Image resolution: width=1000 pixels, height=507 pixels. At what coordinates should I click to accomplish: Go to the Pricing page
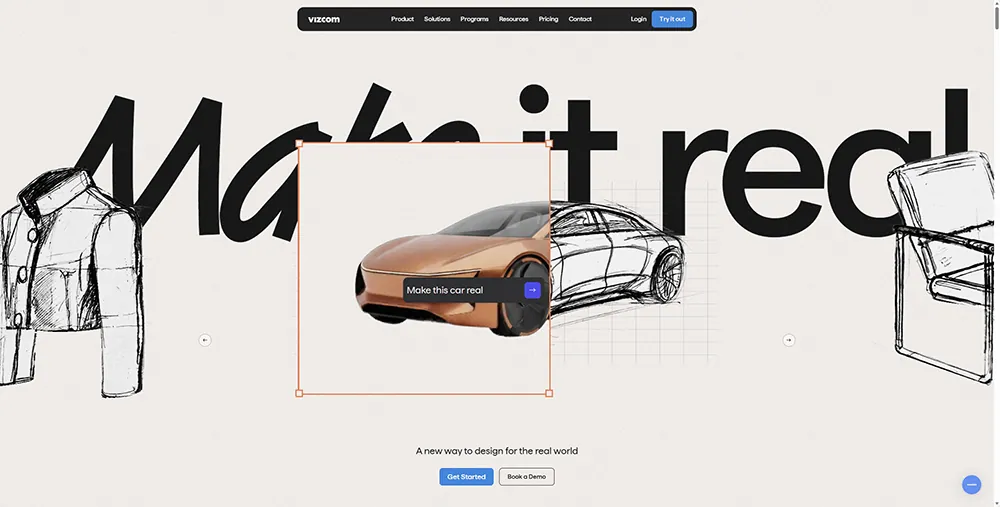pos(548,19)
